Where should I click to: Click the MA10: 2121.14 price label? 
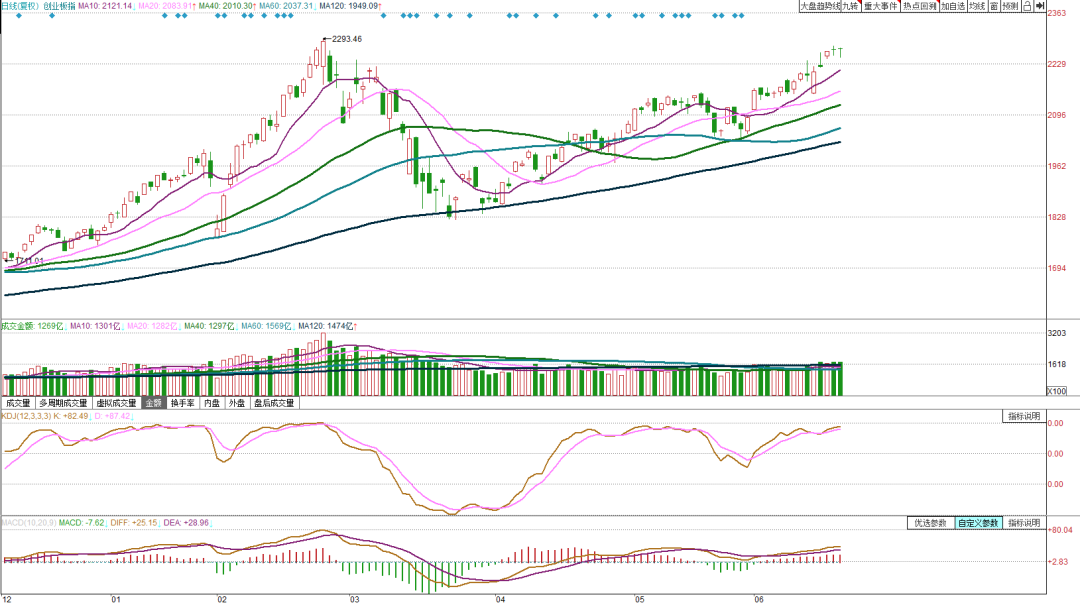[105, 6]
